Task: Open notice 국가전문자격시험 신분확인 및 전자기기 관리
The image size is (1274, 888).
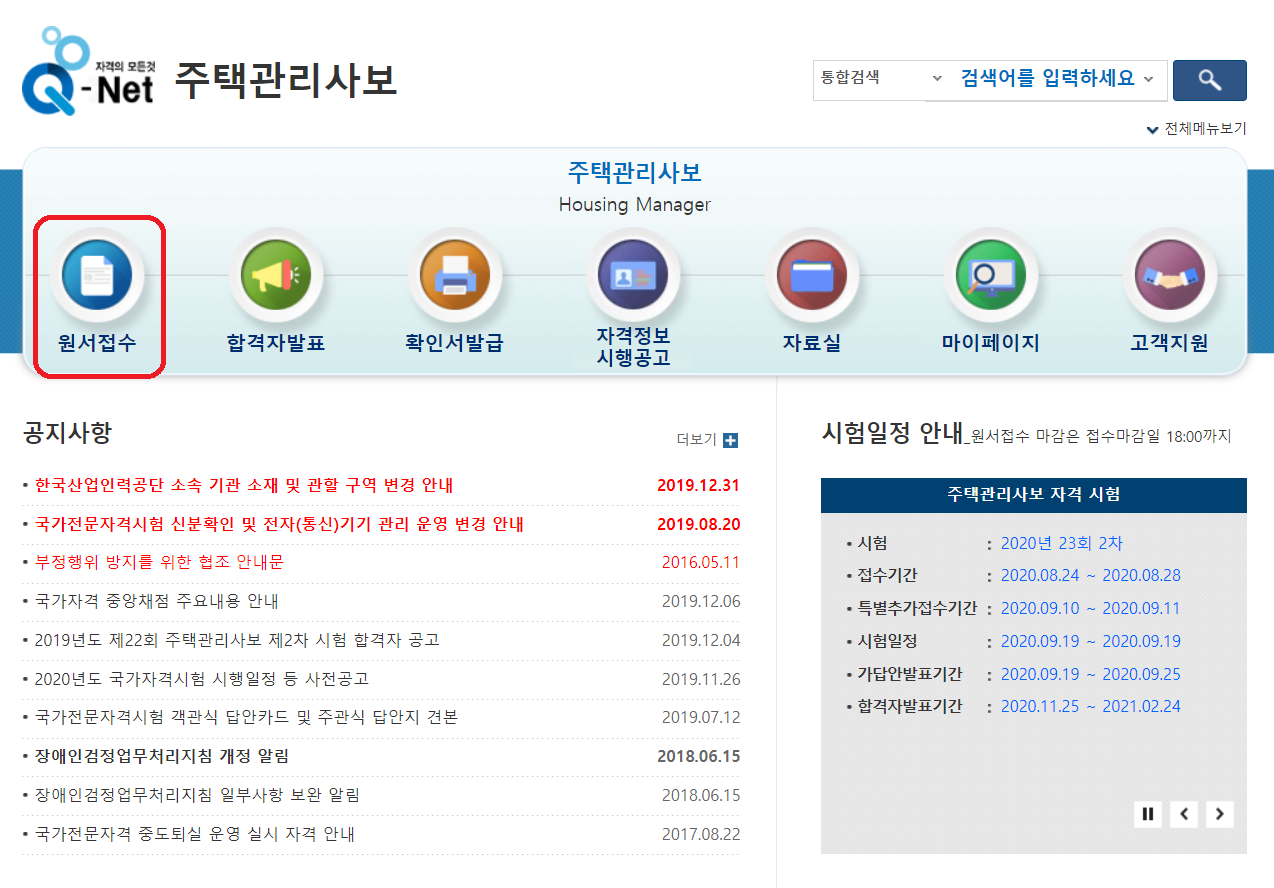Action: pyautogui.click(x=279, y=524)
